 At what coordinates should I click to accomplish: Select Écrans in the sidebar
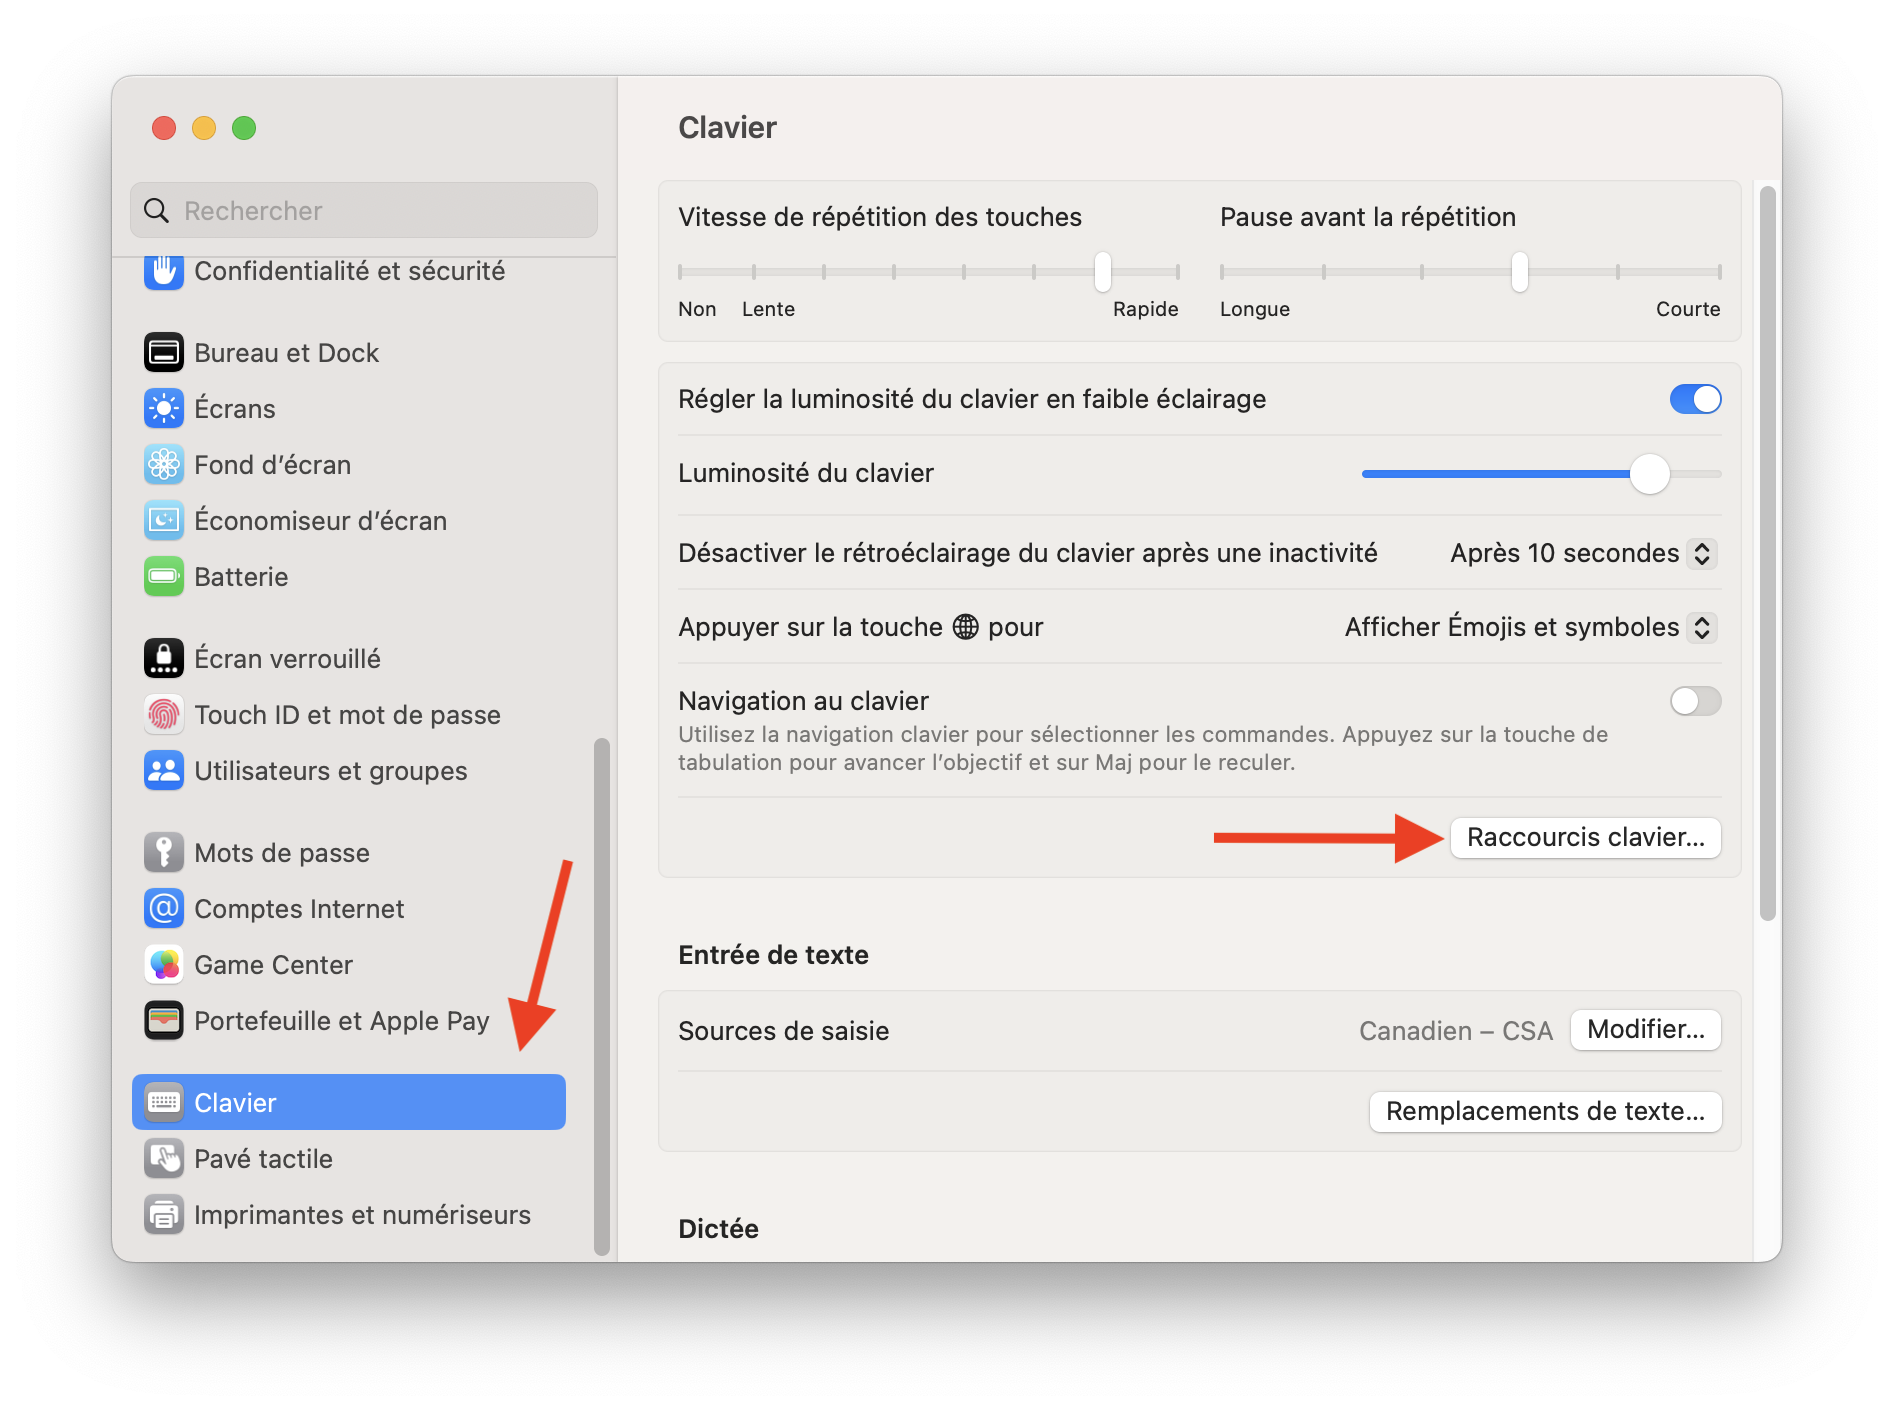(x=349, y=409)
